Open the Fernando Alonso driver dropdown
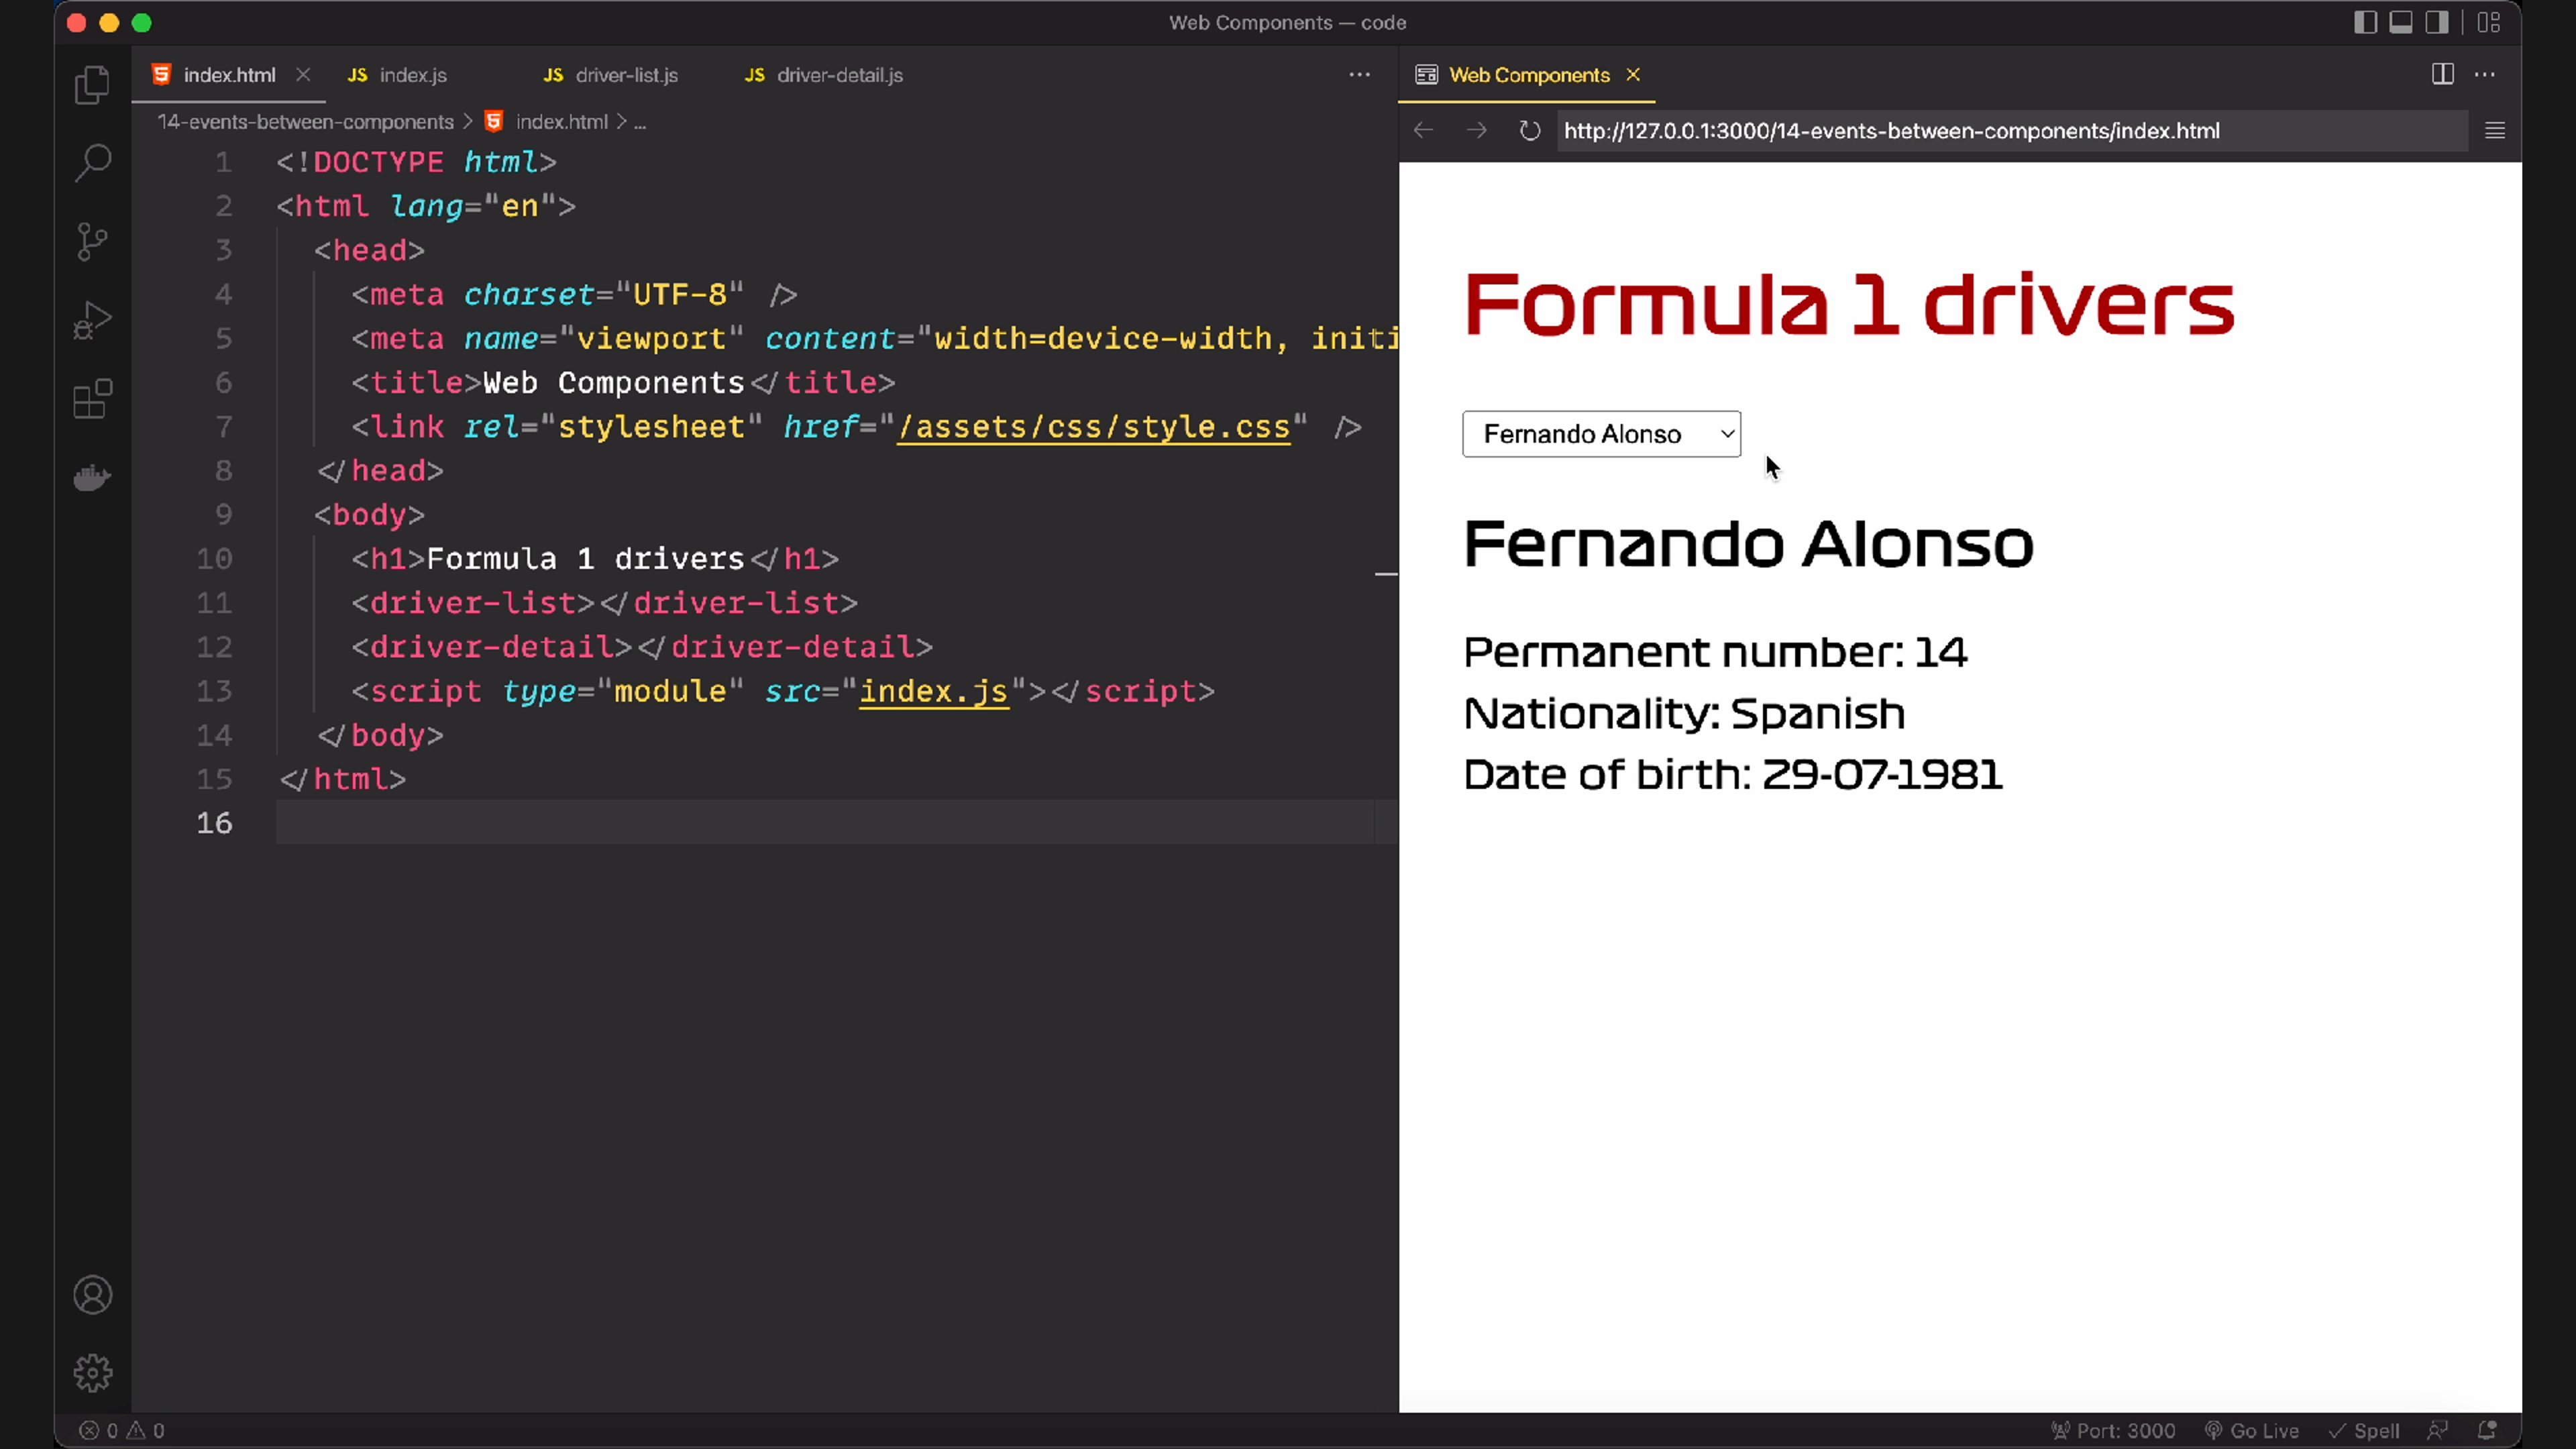 pos(1601,434)
